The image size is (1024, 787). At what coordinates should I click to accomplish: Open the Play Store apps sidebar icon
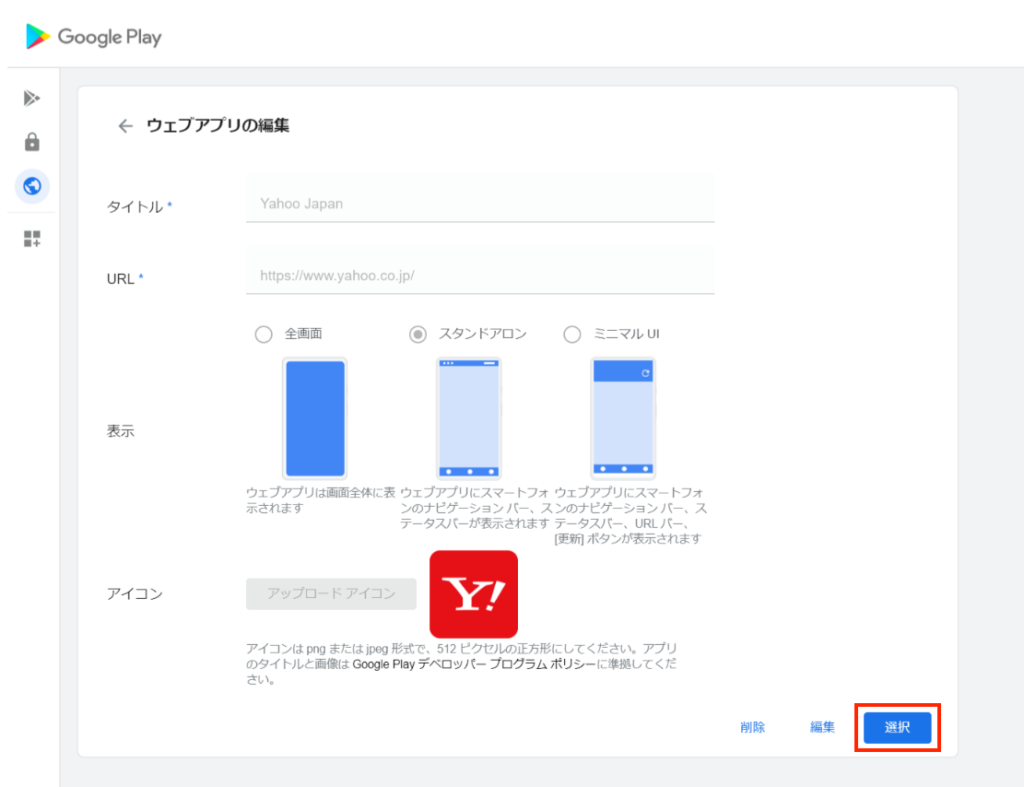(x=32, y=98)
